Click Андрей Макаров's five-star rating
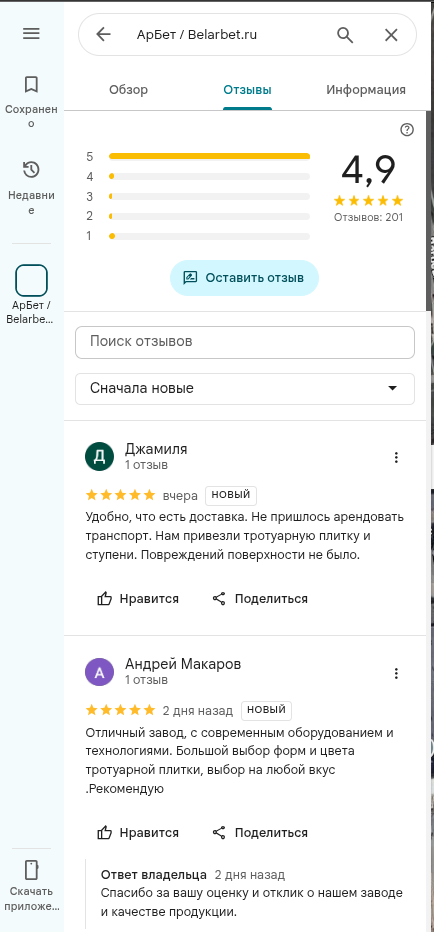 pos(121,710)
